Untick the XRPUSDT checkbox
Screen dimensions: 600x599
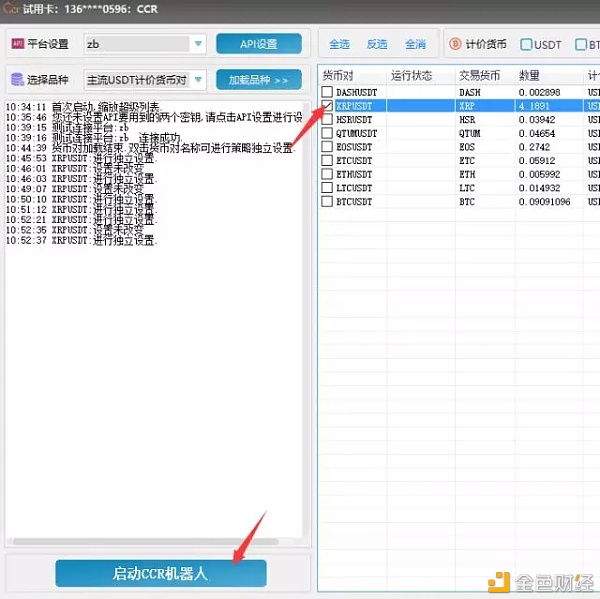click(x=327, y=105)
